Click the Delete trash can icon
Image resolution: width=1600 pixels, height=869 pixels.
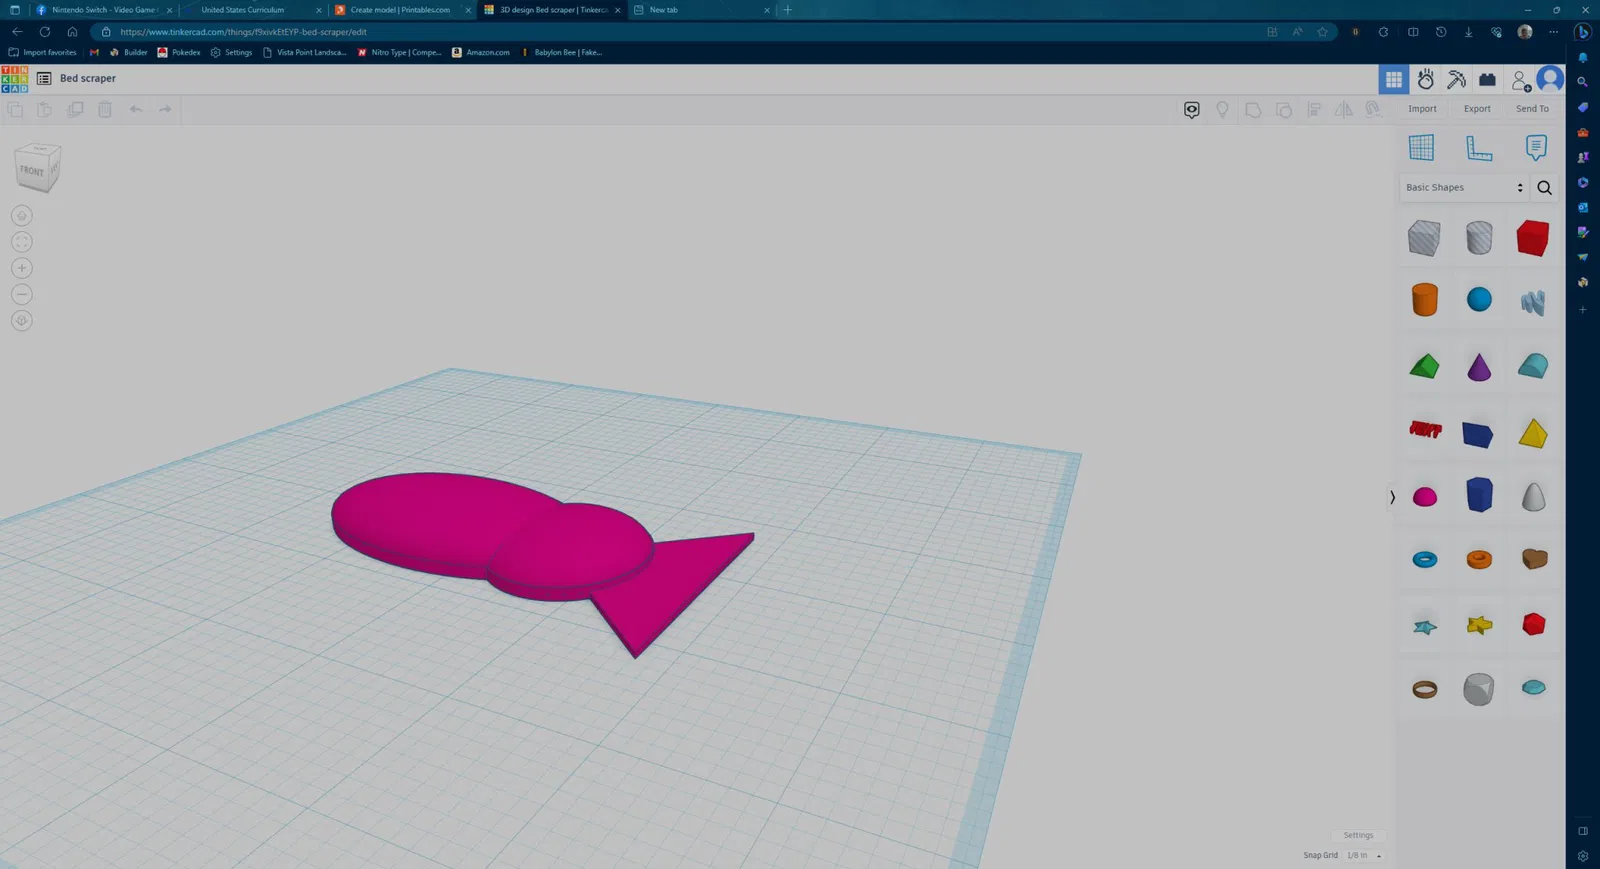click(x=105, y=109)
